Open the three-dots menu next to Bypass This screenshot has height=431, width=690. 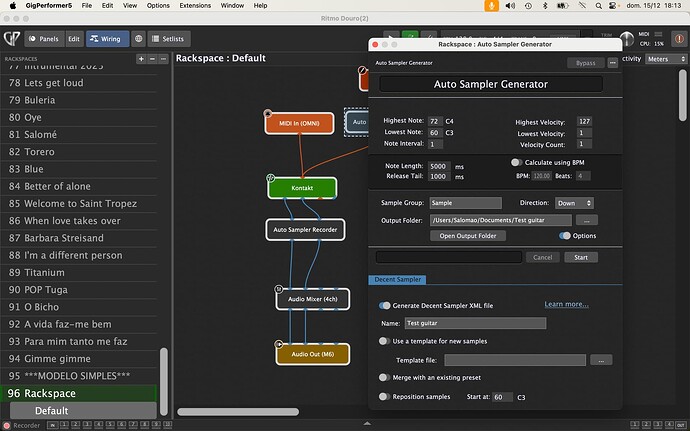tap(613, 63)
